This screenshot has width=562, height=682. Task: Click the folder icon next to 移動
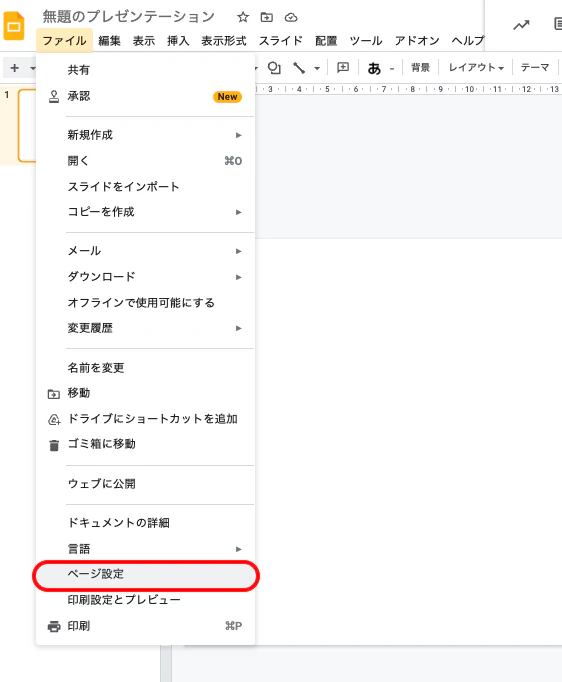pos(54,394)
